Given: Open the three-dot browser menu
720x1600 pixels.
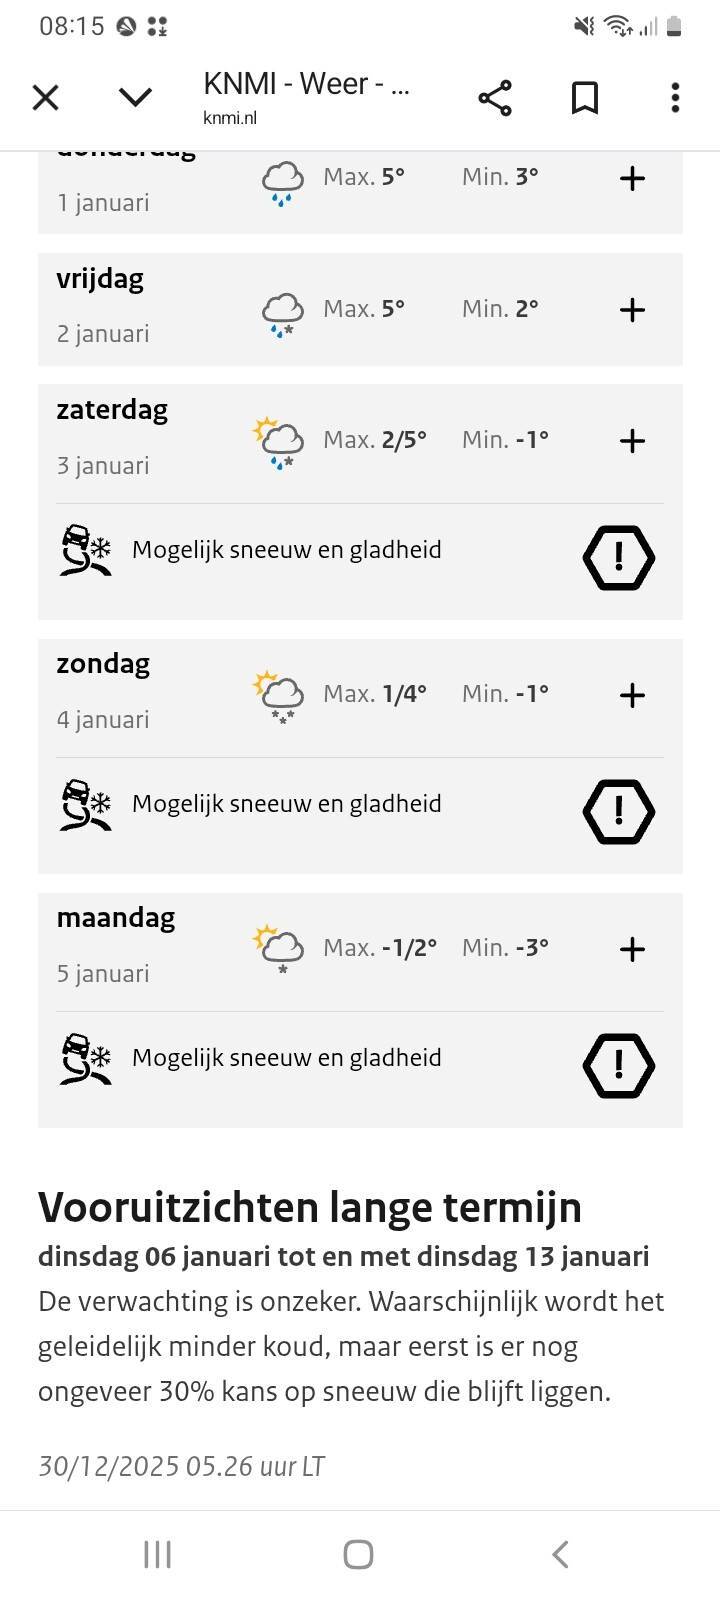Looking at the screenshot, I should pos(675,98).
